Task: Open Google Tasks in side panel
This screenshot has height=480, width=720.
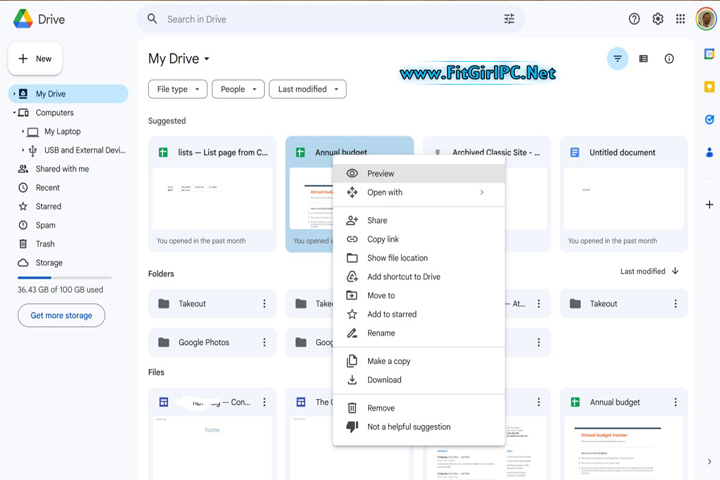Action: [709, 119]
